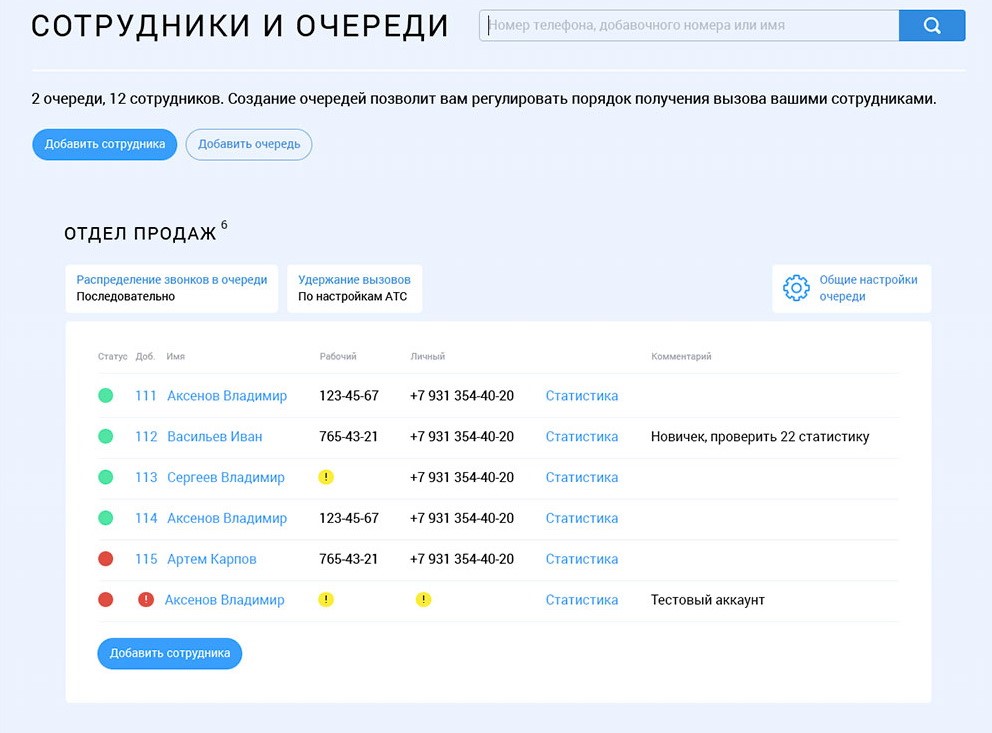This screenshot has height=733, width=992.
Task: Open Статистика for extension 114
Action: click(x=581, y=518)
